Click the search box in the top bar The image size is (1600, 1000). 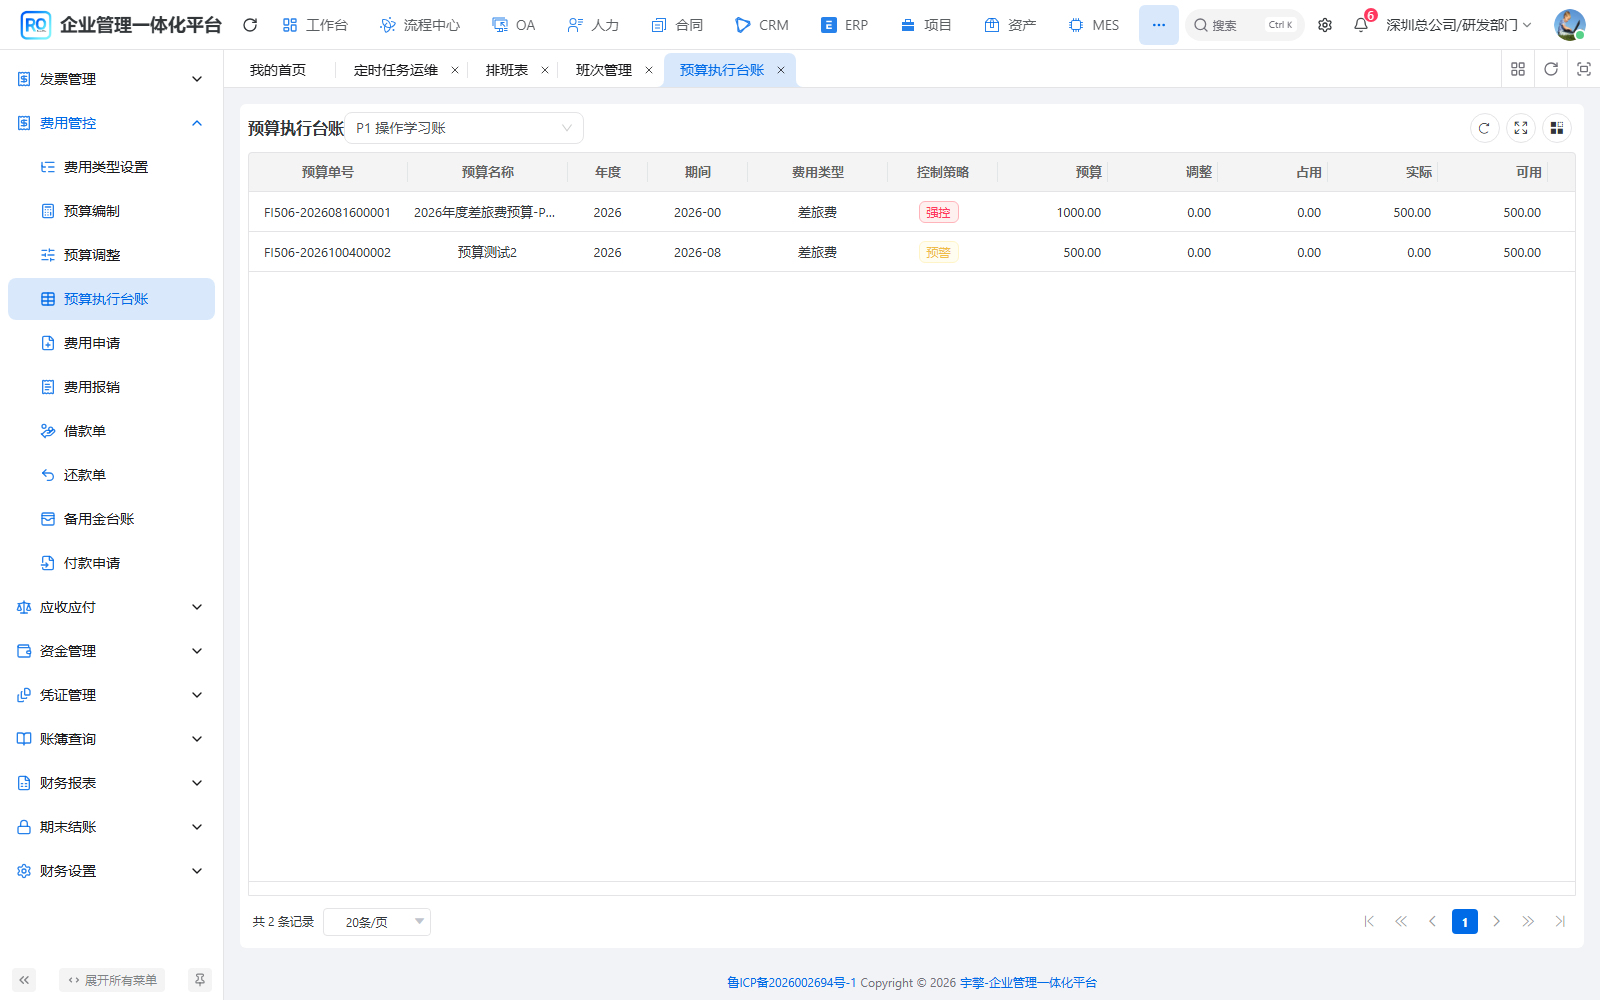1245,25
